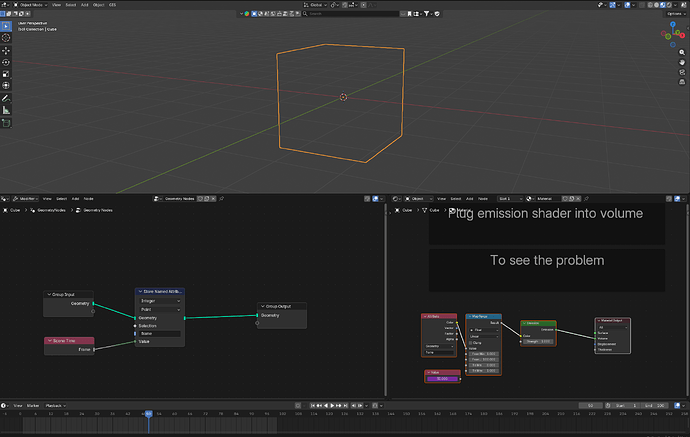Image resolution: width=690 pixels, height=437 pixels.
Task: Open the Playback dropdown in timeline
Action: [55, 405]
